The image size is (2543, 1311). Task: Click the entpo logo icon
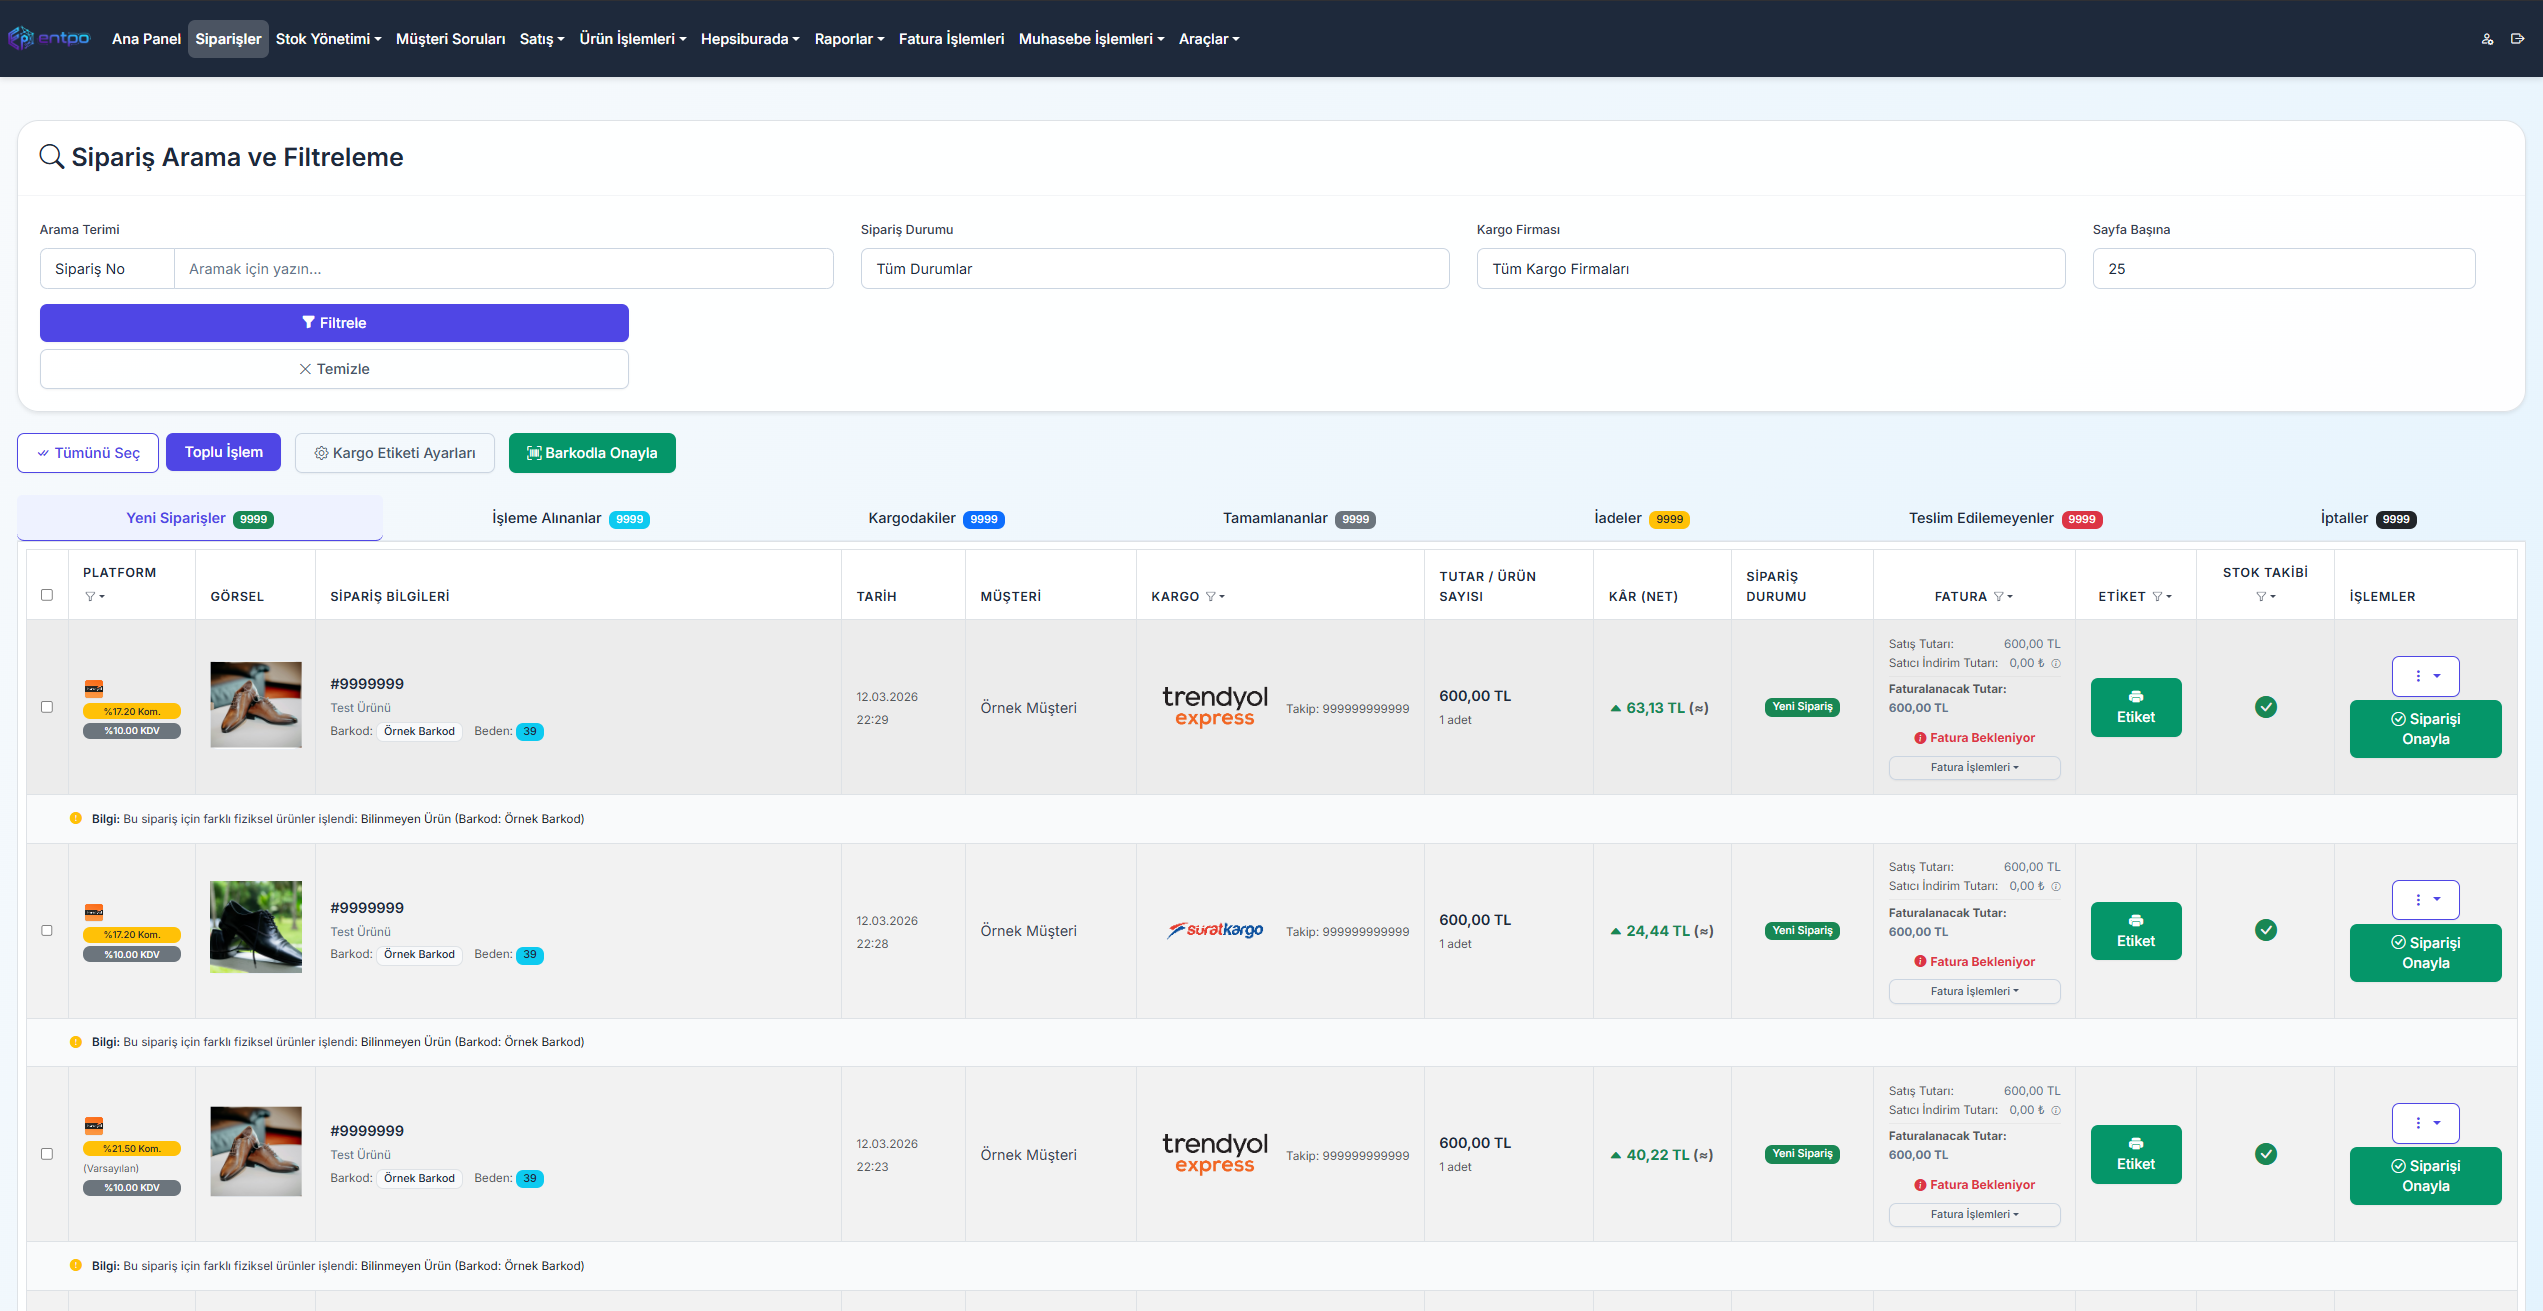pyautogui.click(x=20, y=38)
